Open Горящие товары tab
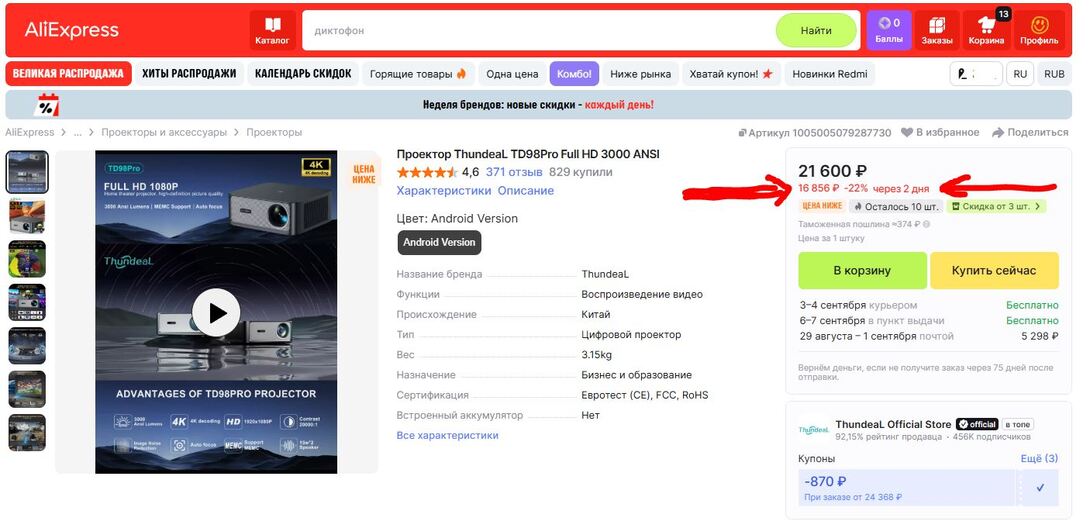The width and height of the screenshot is (1090, 528). point(418,74)
